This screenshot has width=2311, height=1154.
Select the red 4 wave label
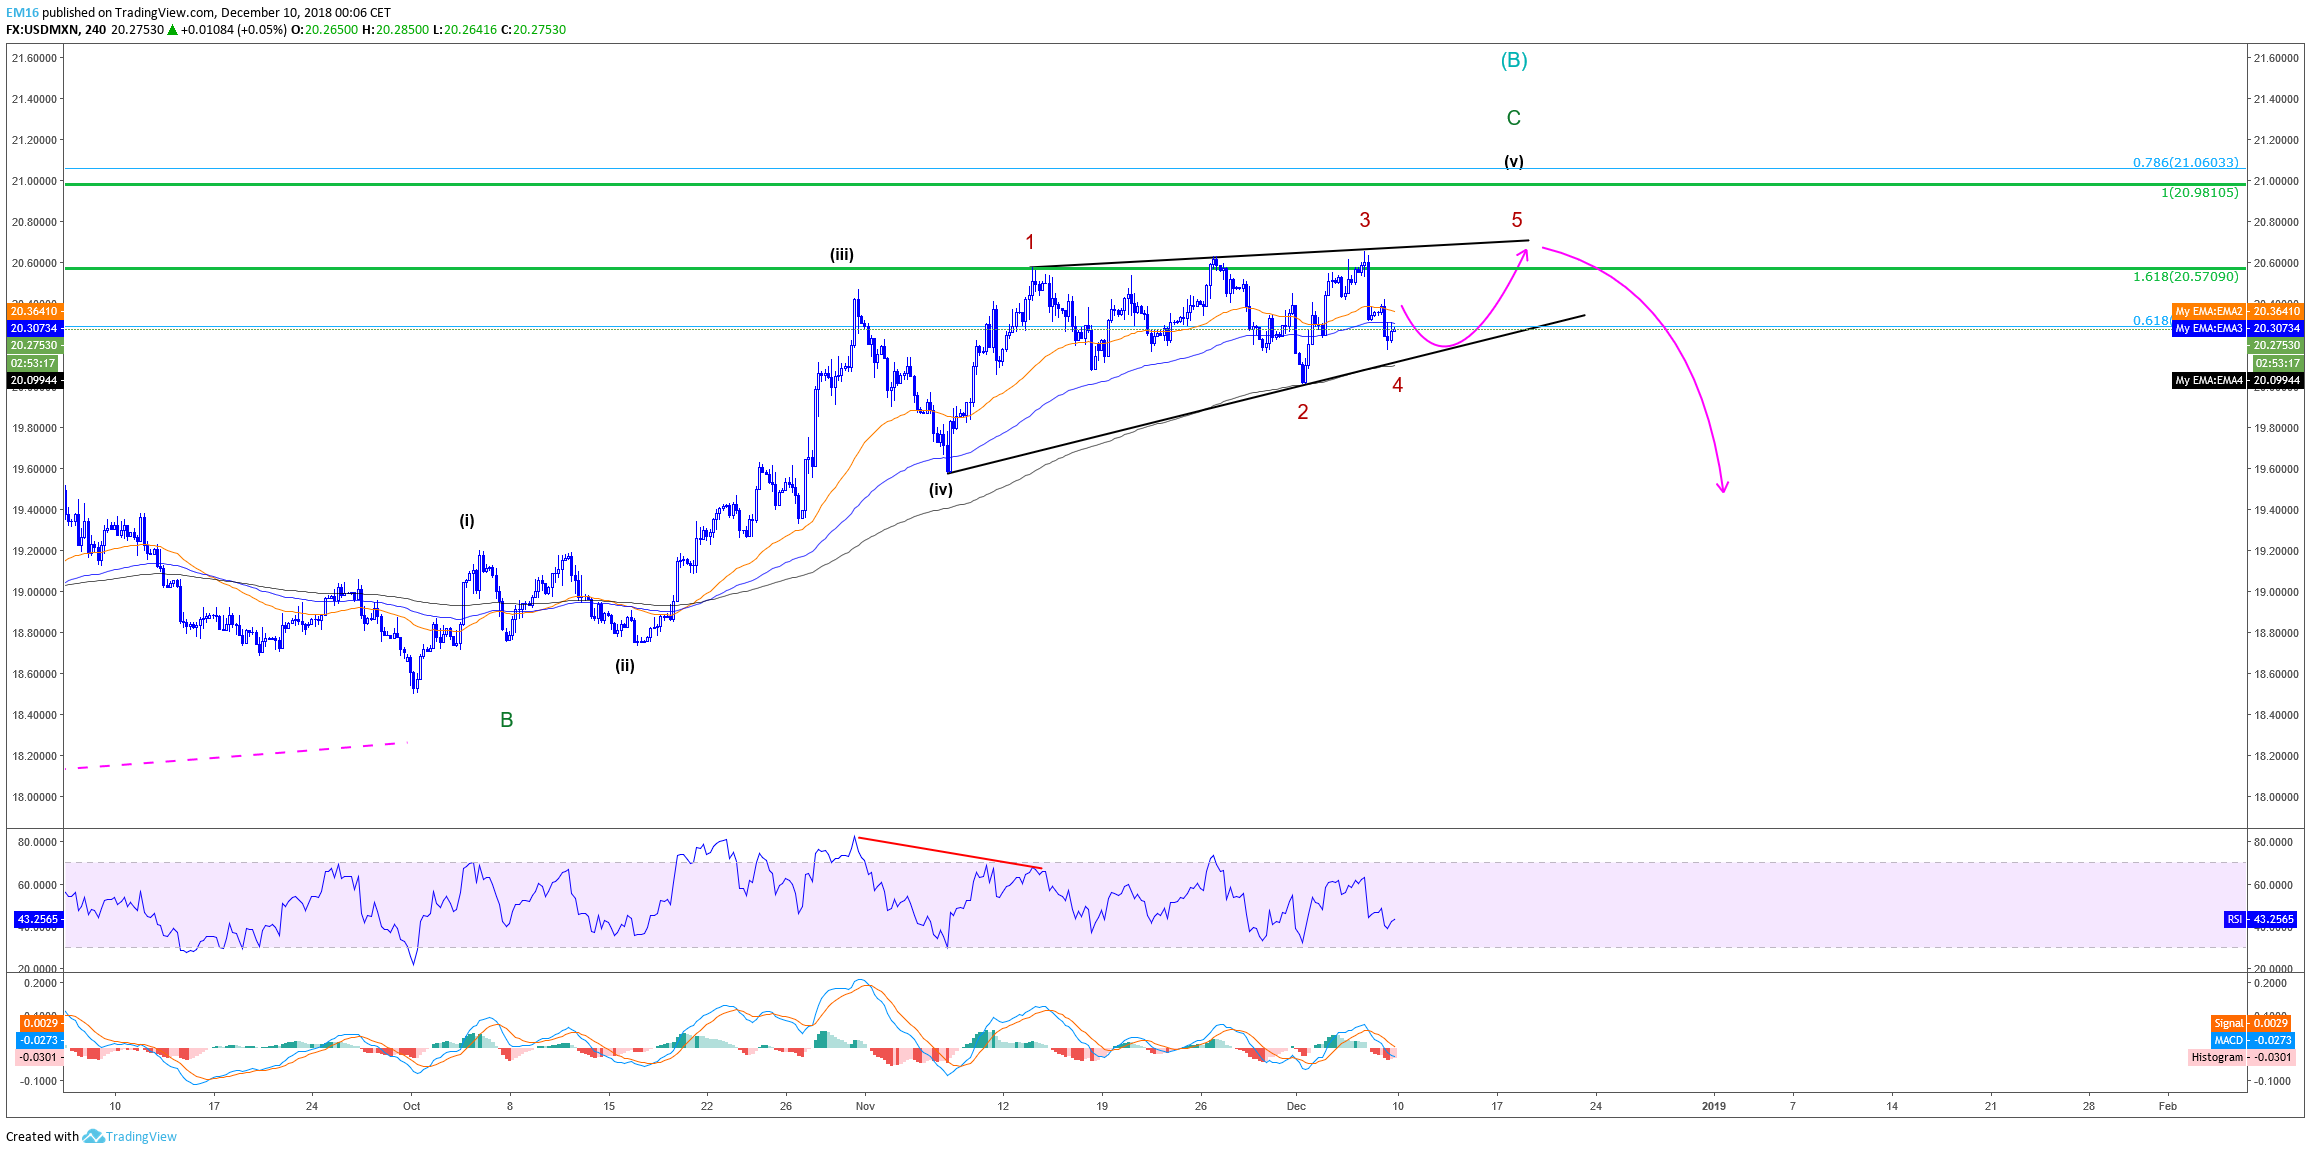coord(1398,385)
